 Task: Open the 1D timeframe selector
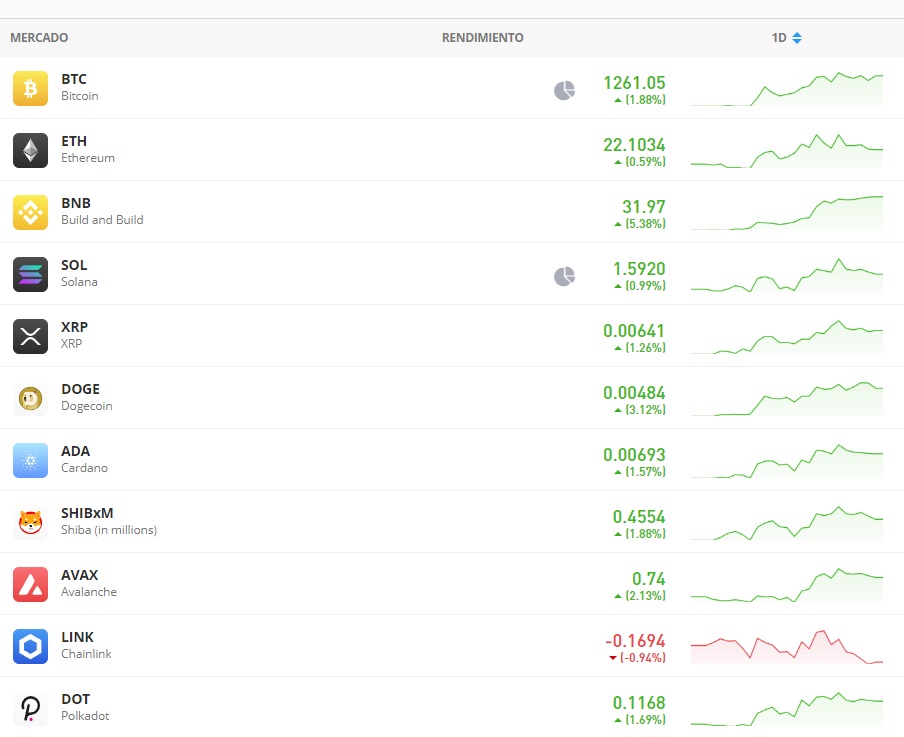(778, 37)
